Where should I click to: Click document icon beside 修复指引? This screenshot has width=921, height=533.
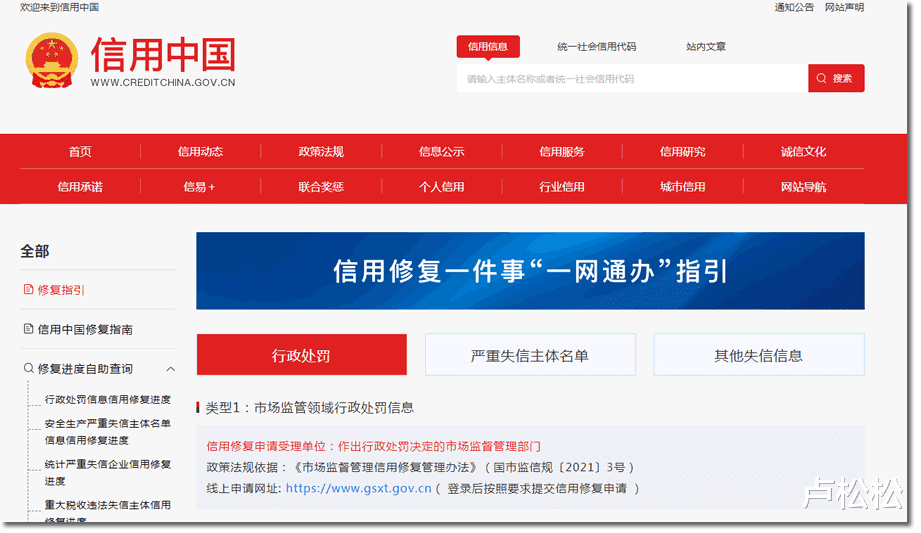28,290
